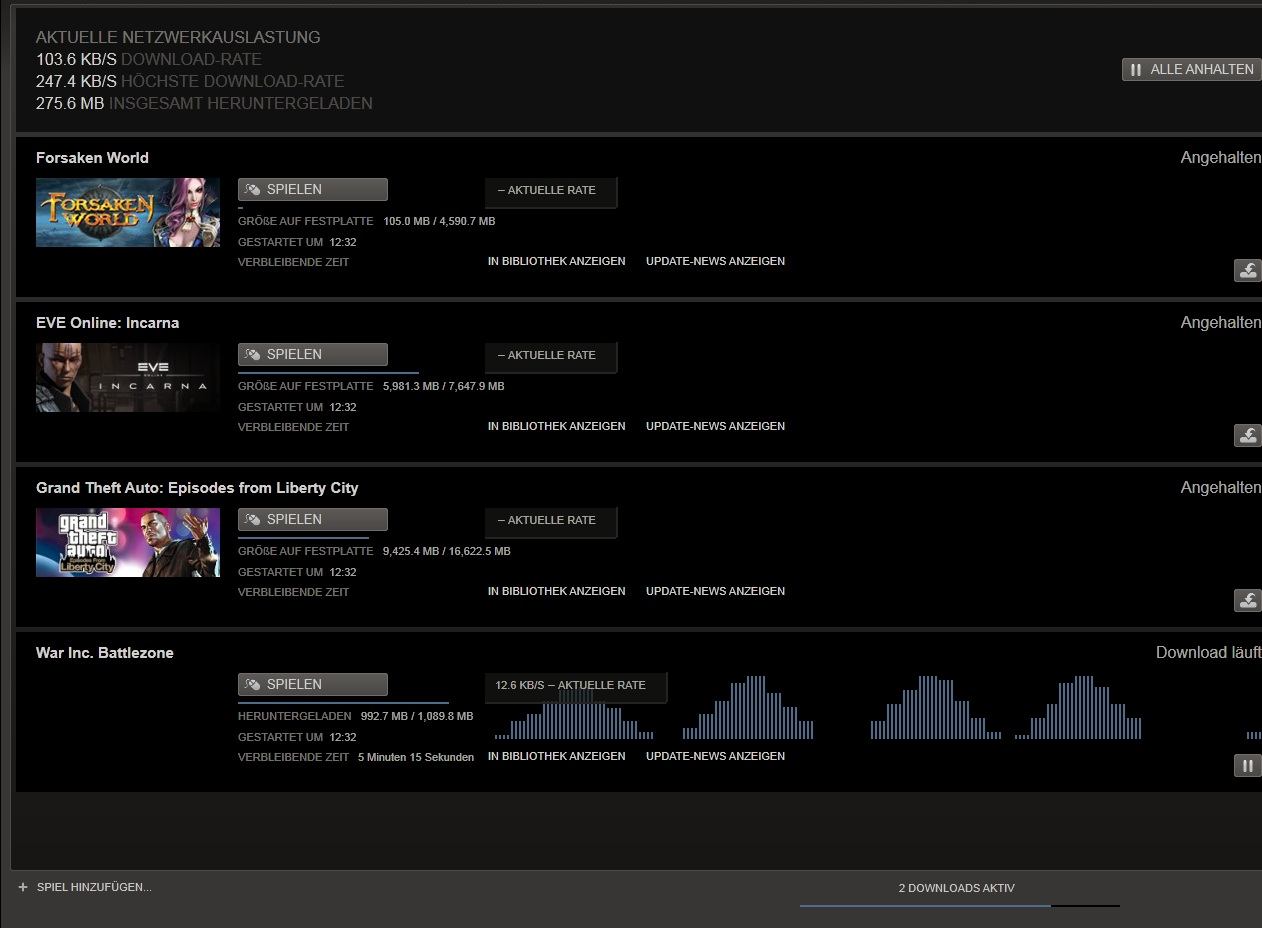Viewport: 1262px width, 928px height.
Task: Resume the EVE Online: Incarna download via its icon
Action: (x=1247, y=435)
